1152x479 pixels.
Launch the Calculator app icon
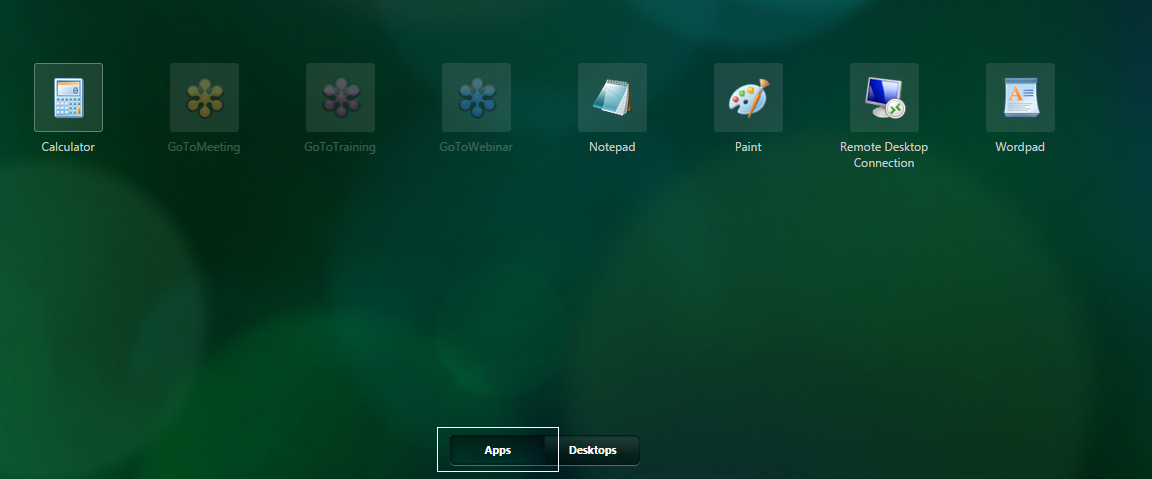point(68,98)
